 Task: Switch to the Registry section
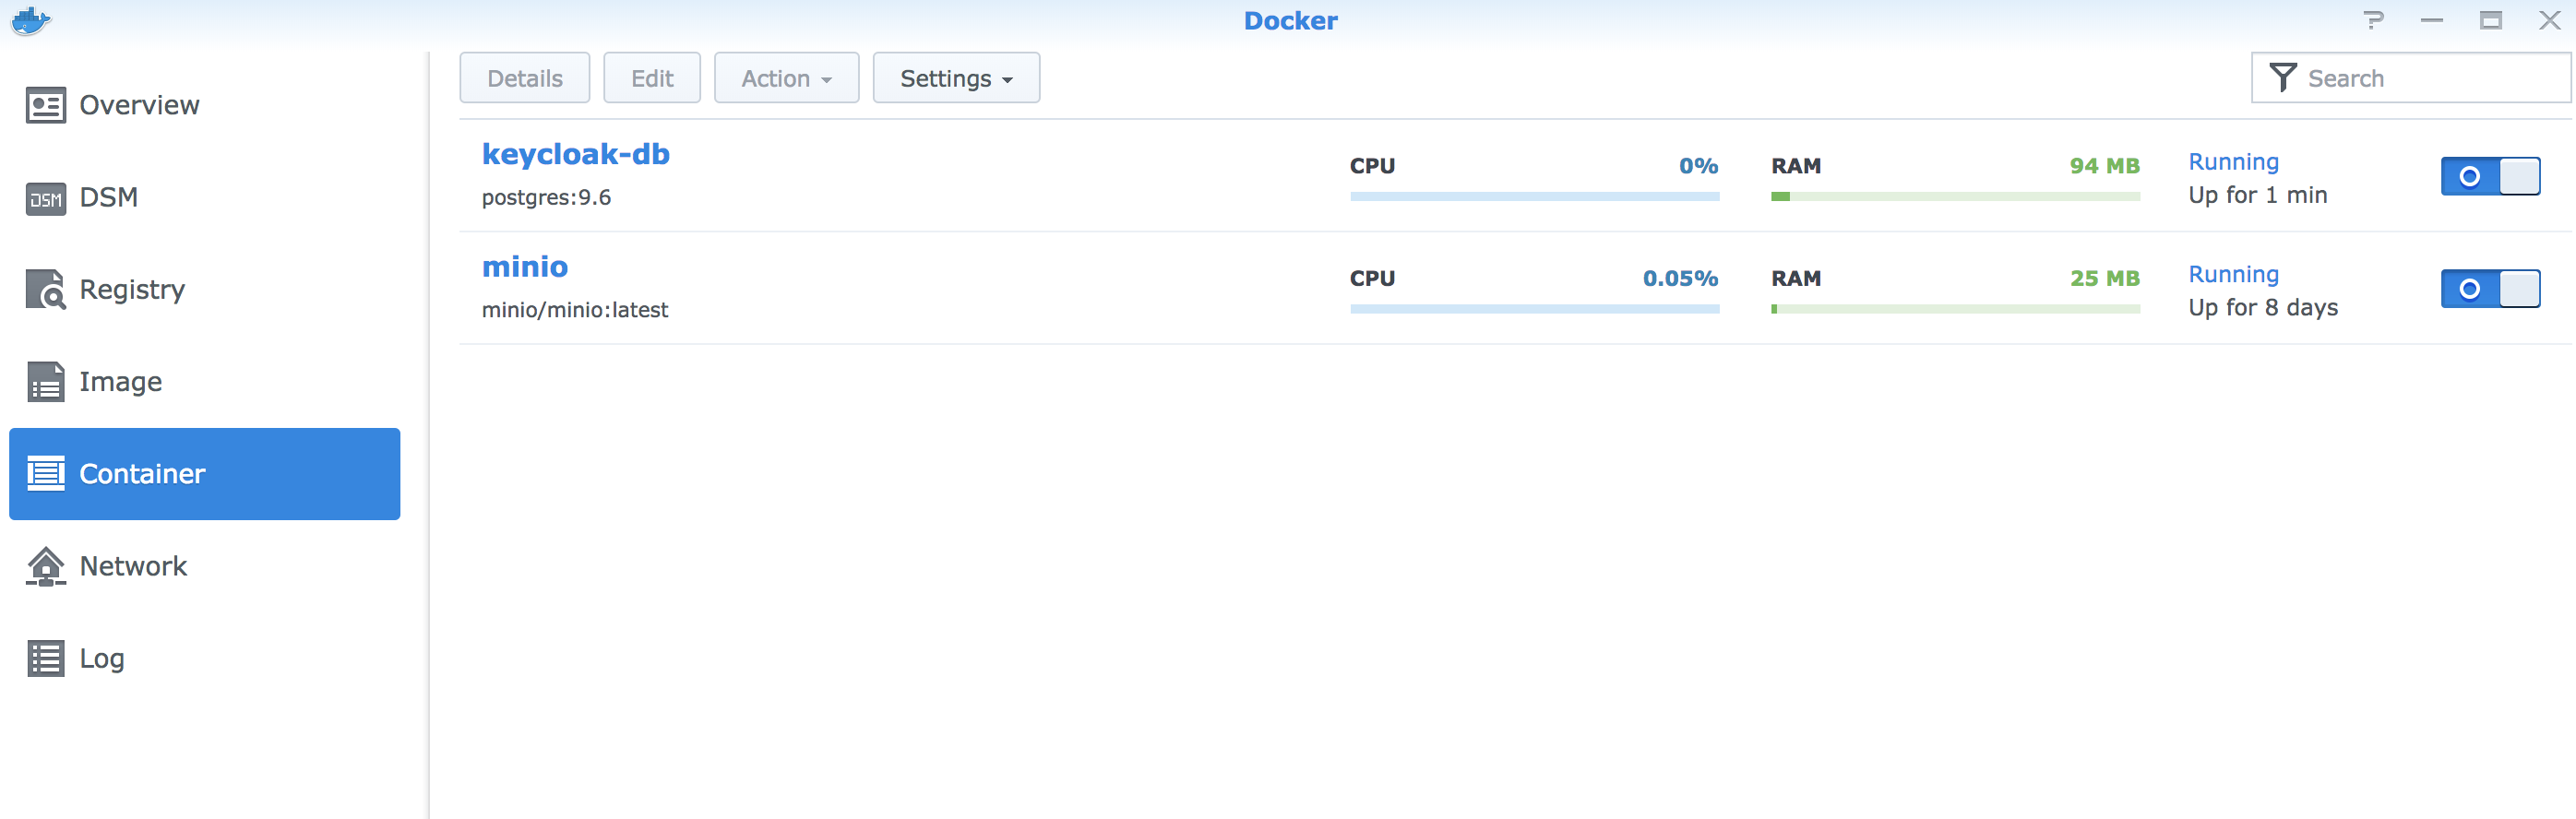coord(204,290)
